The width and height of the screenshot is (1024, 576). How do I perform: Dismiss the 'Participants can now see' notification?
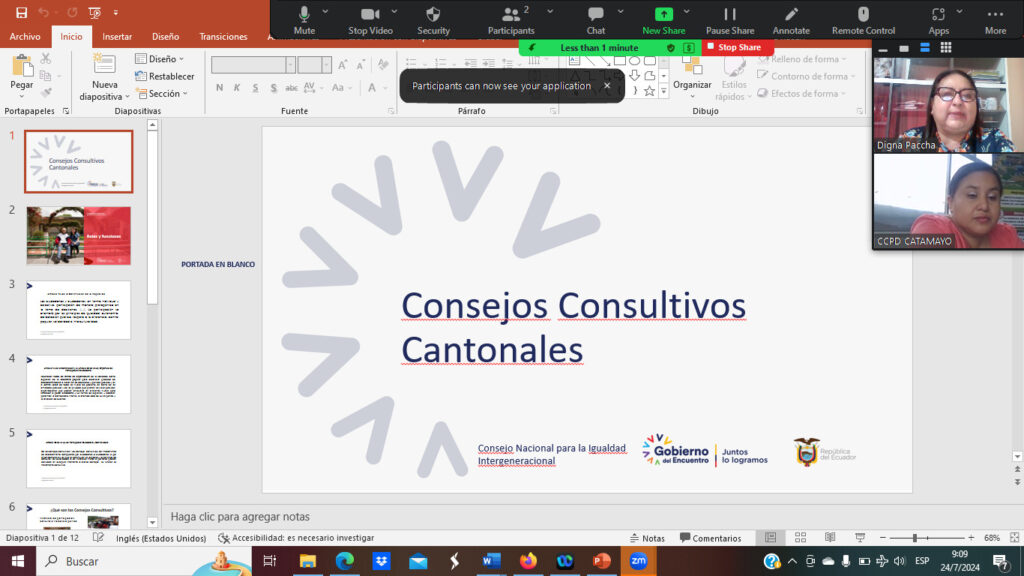(607, 86)
